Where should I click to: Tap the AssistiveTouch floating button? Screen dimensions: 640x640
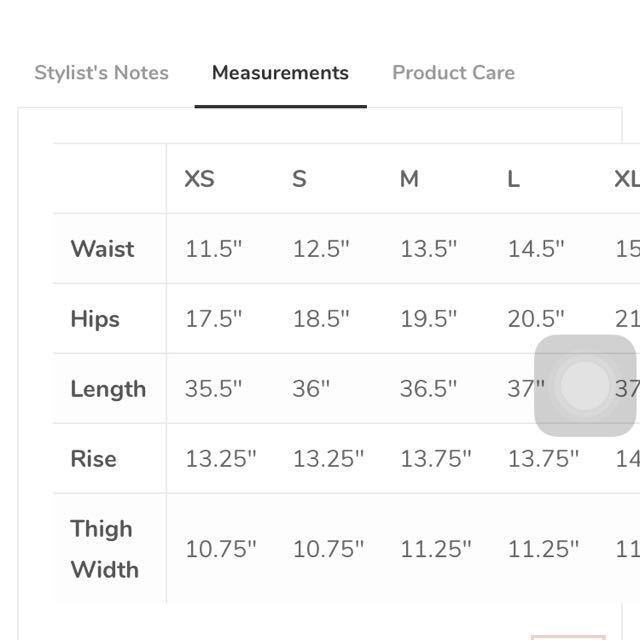[x=585, y=386]
